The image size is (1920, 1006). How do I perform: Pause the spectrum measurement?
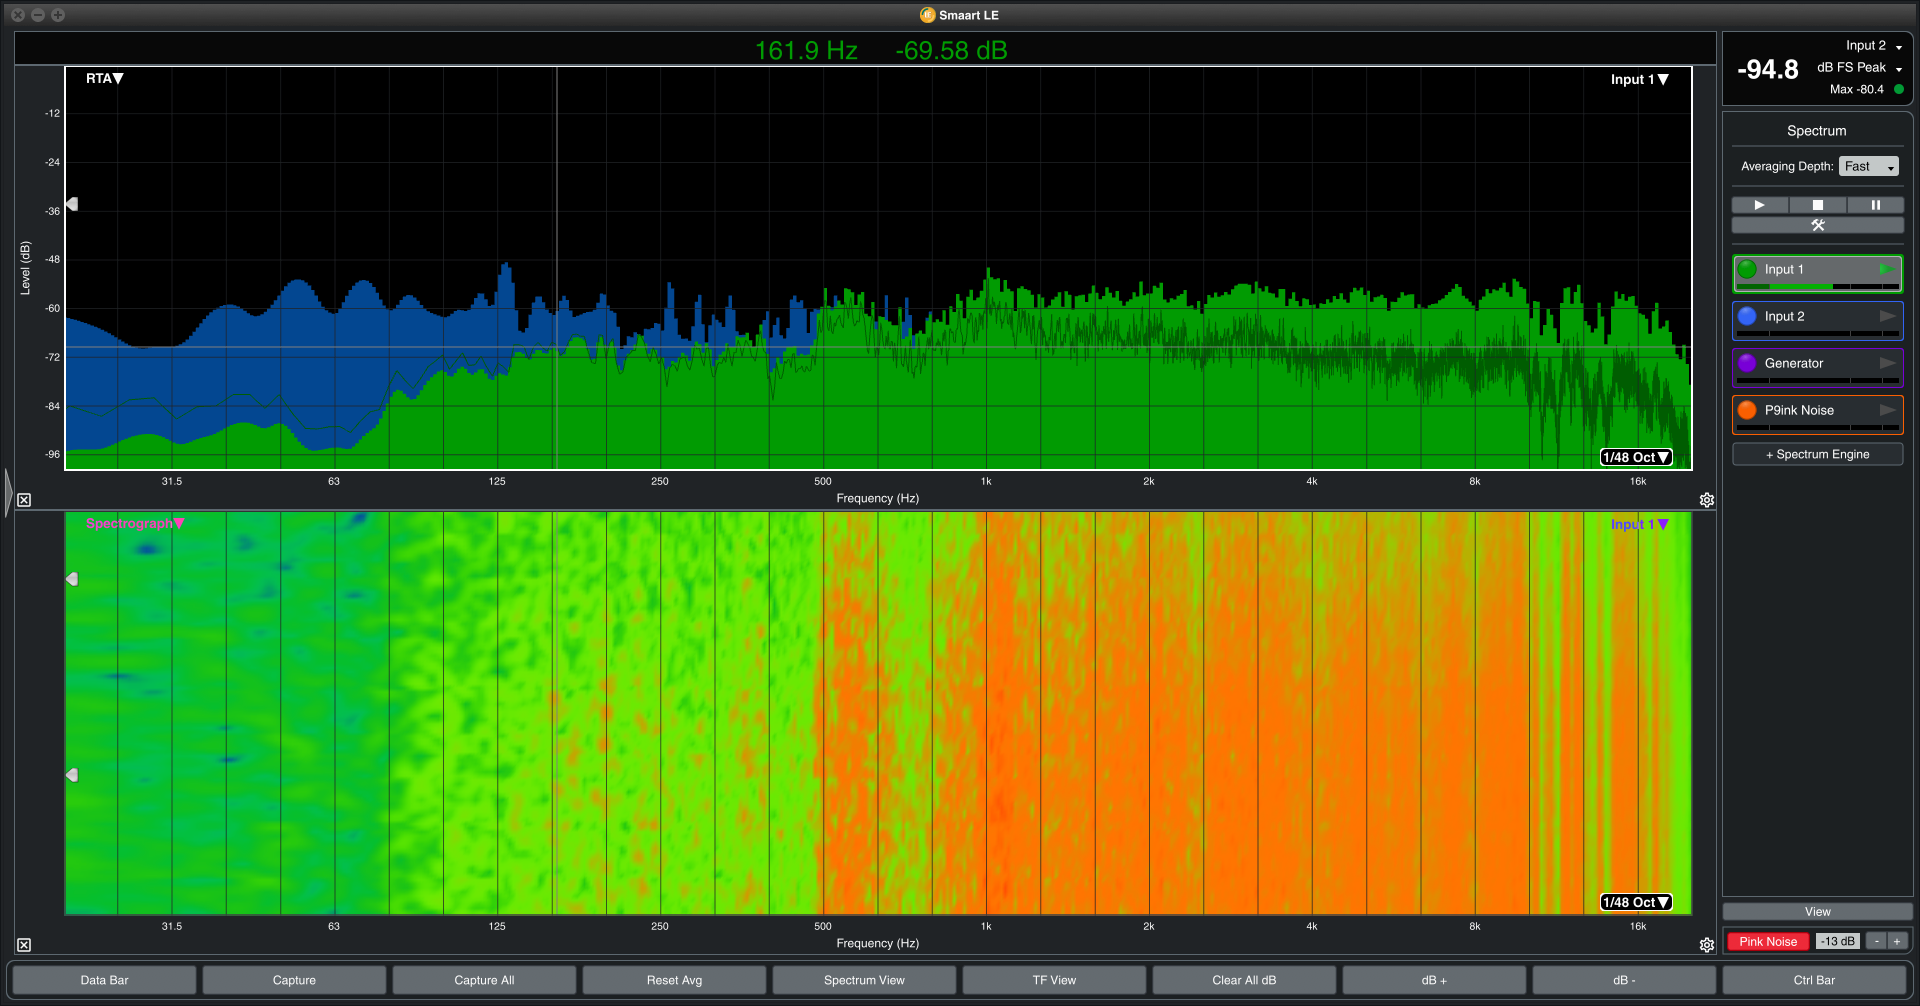1875,205
